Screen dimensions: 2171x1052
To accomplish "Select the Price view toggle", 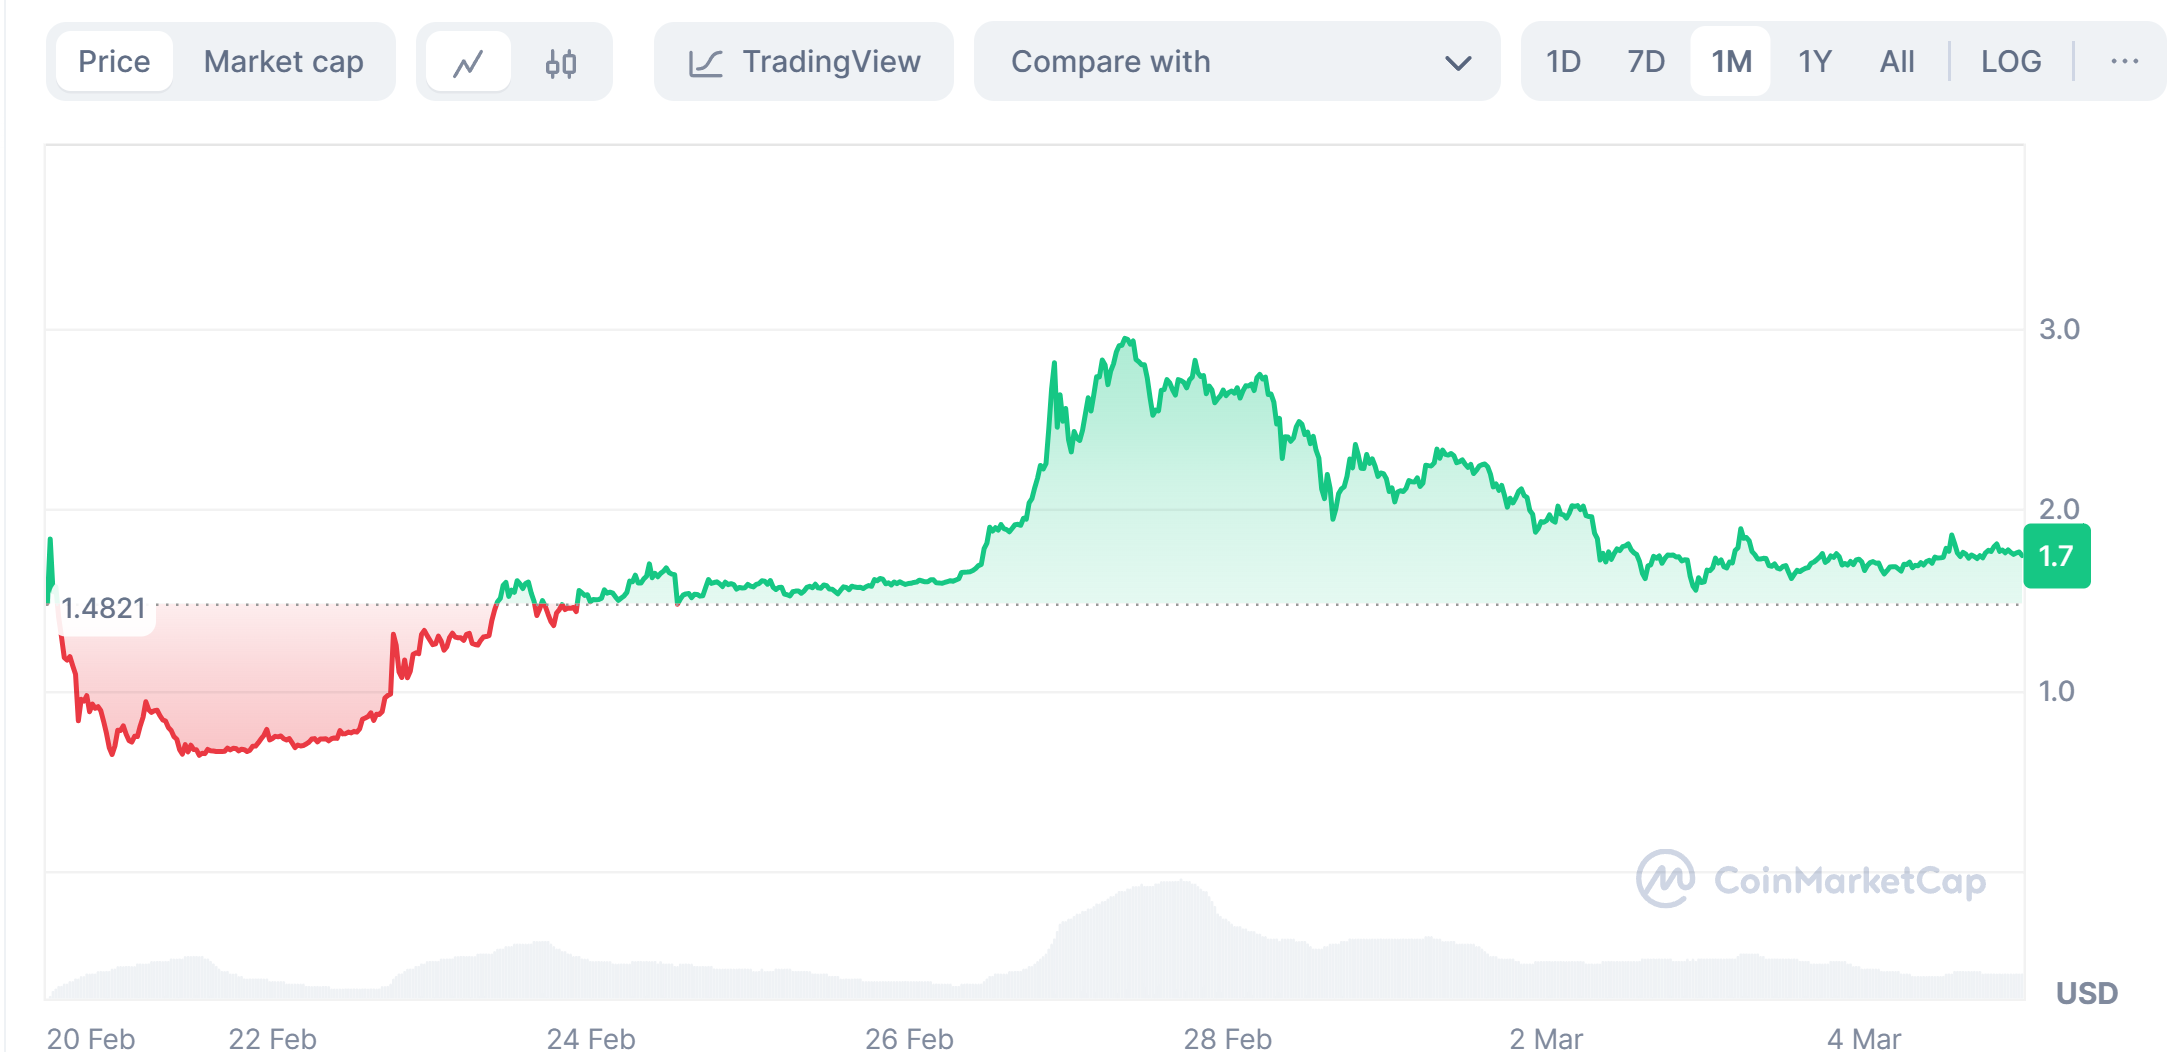I will coord(114,62).
